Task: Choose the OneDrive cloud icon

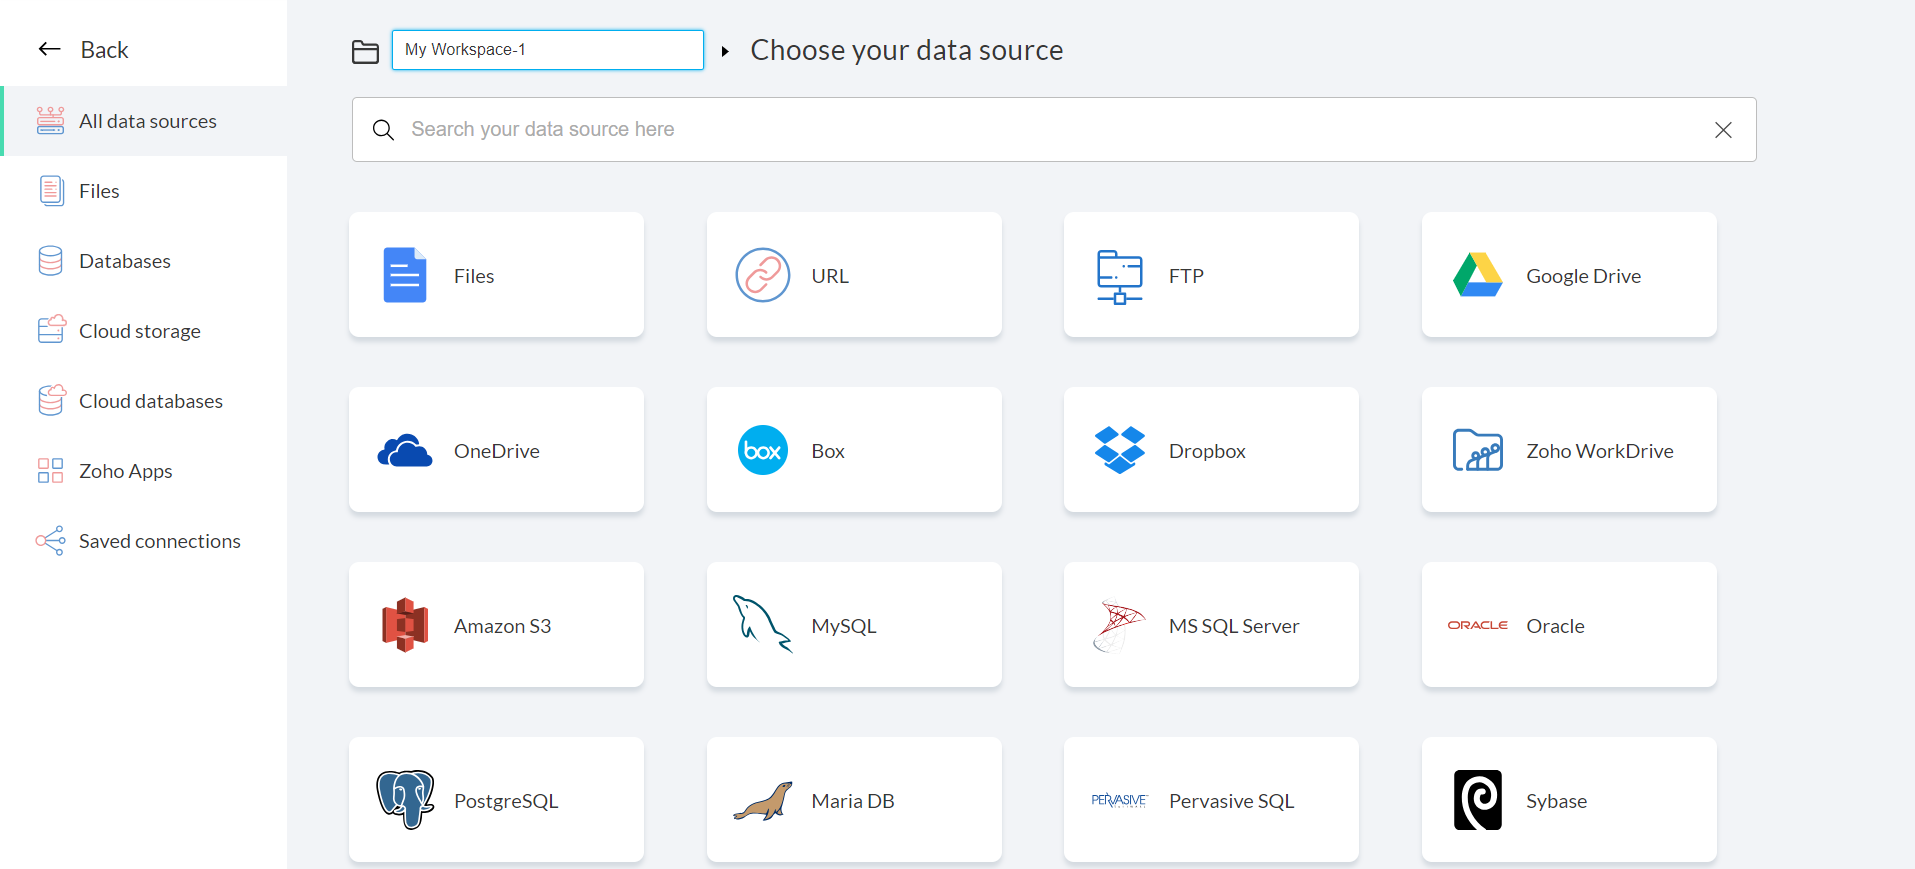Action: click(405, 451)
